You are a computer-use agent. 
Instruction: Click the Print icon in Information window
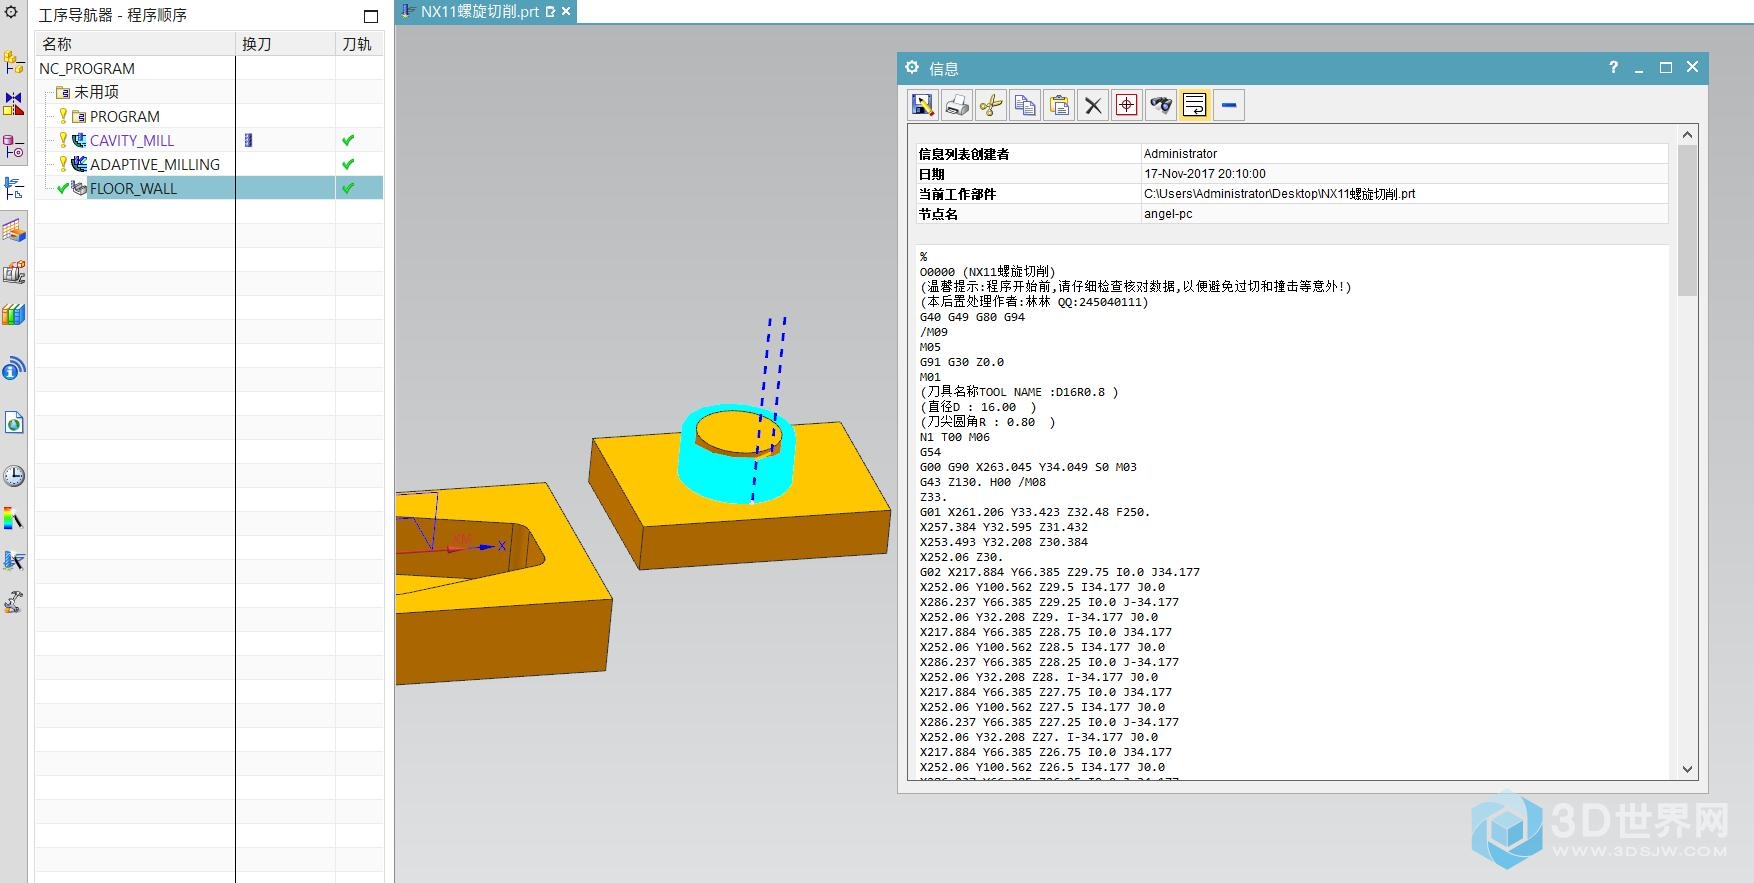click(957, 105)
